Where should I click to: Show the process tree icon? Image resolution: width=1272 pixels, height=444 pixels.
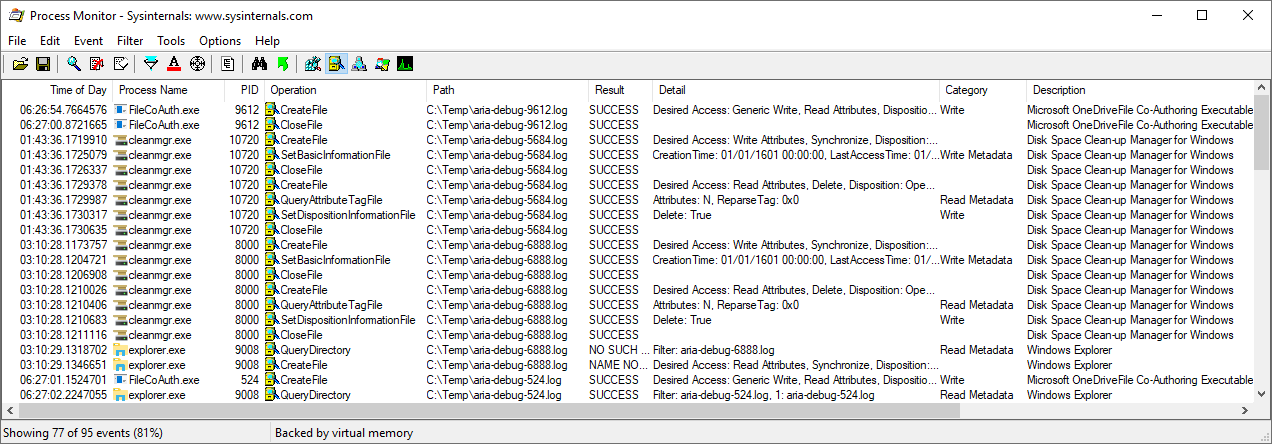228,64
